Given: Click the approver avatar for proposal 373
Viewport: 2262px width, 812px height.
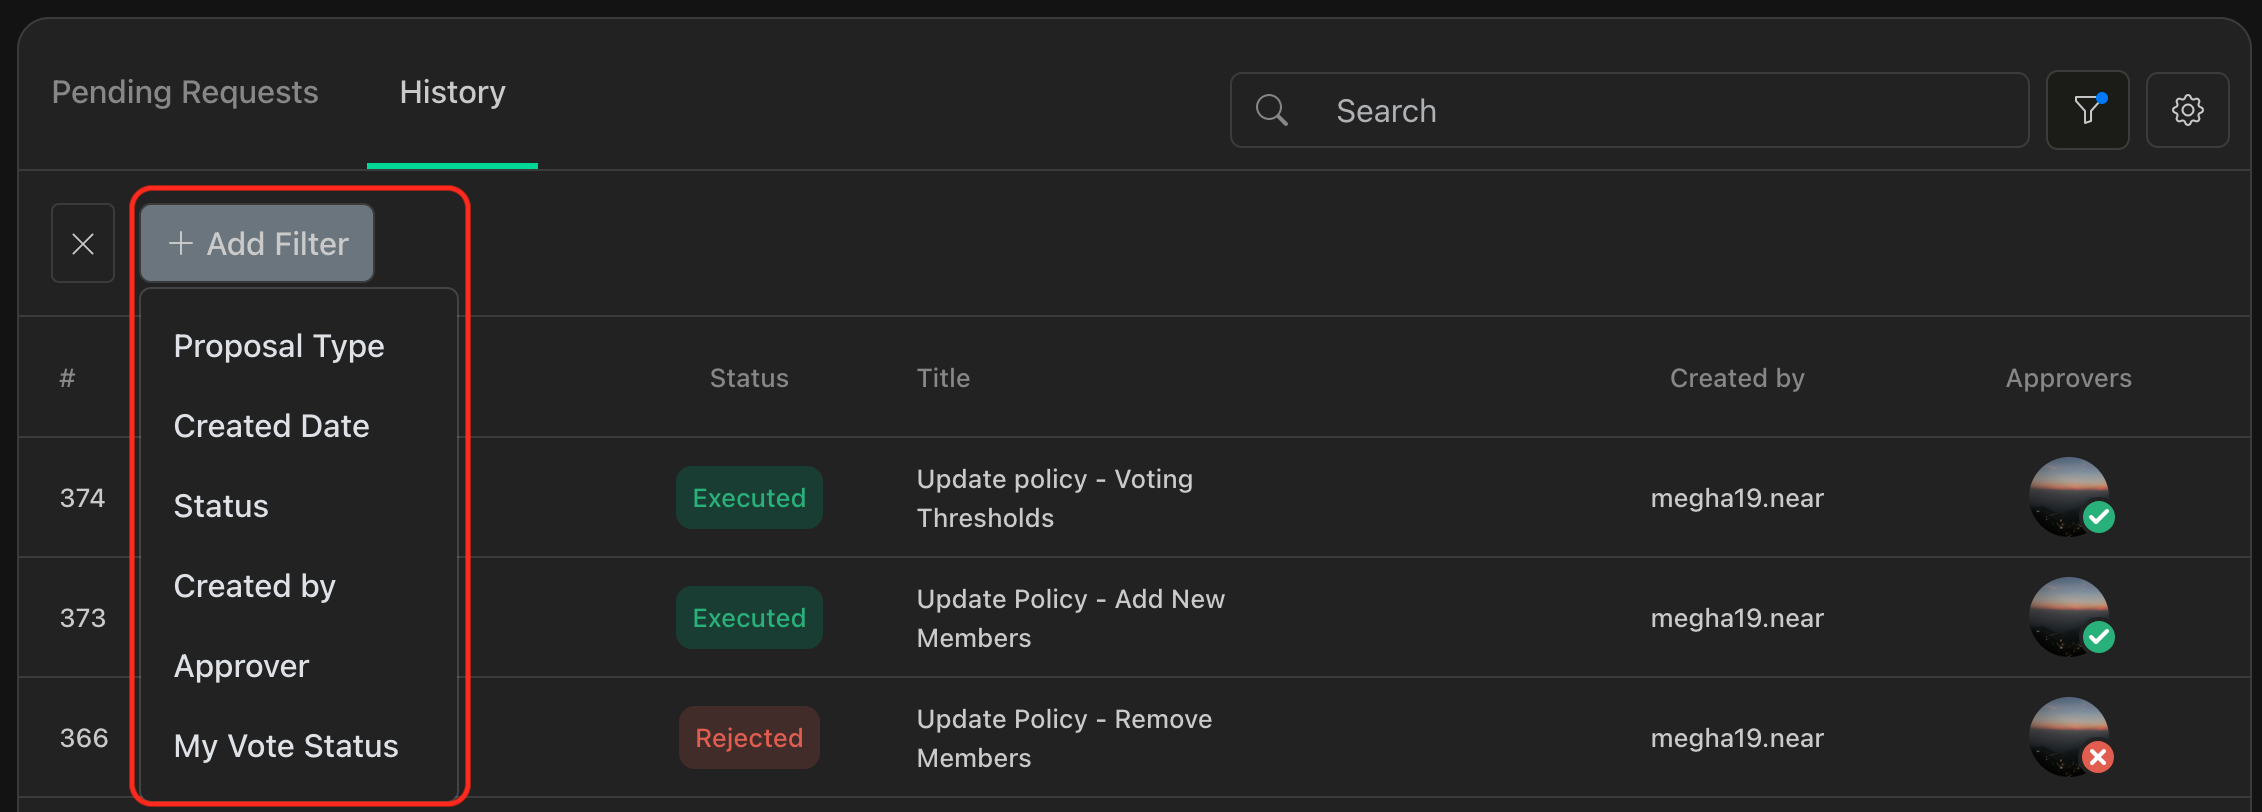Looking at the screenshot, I should tap(2070, 617).
